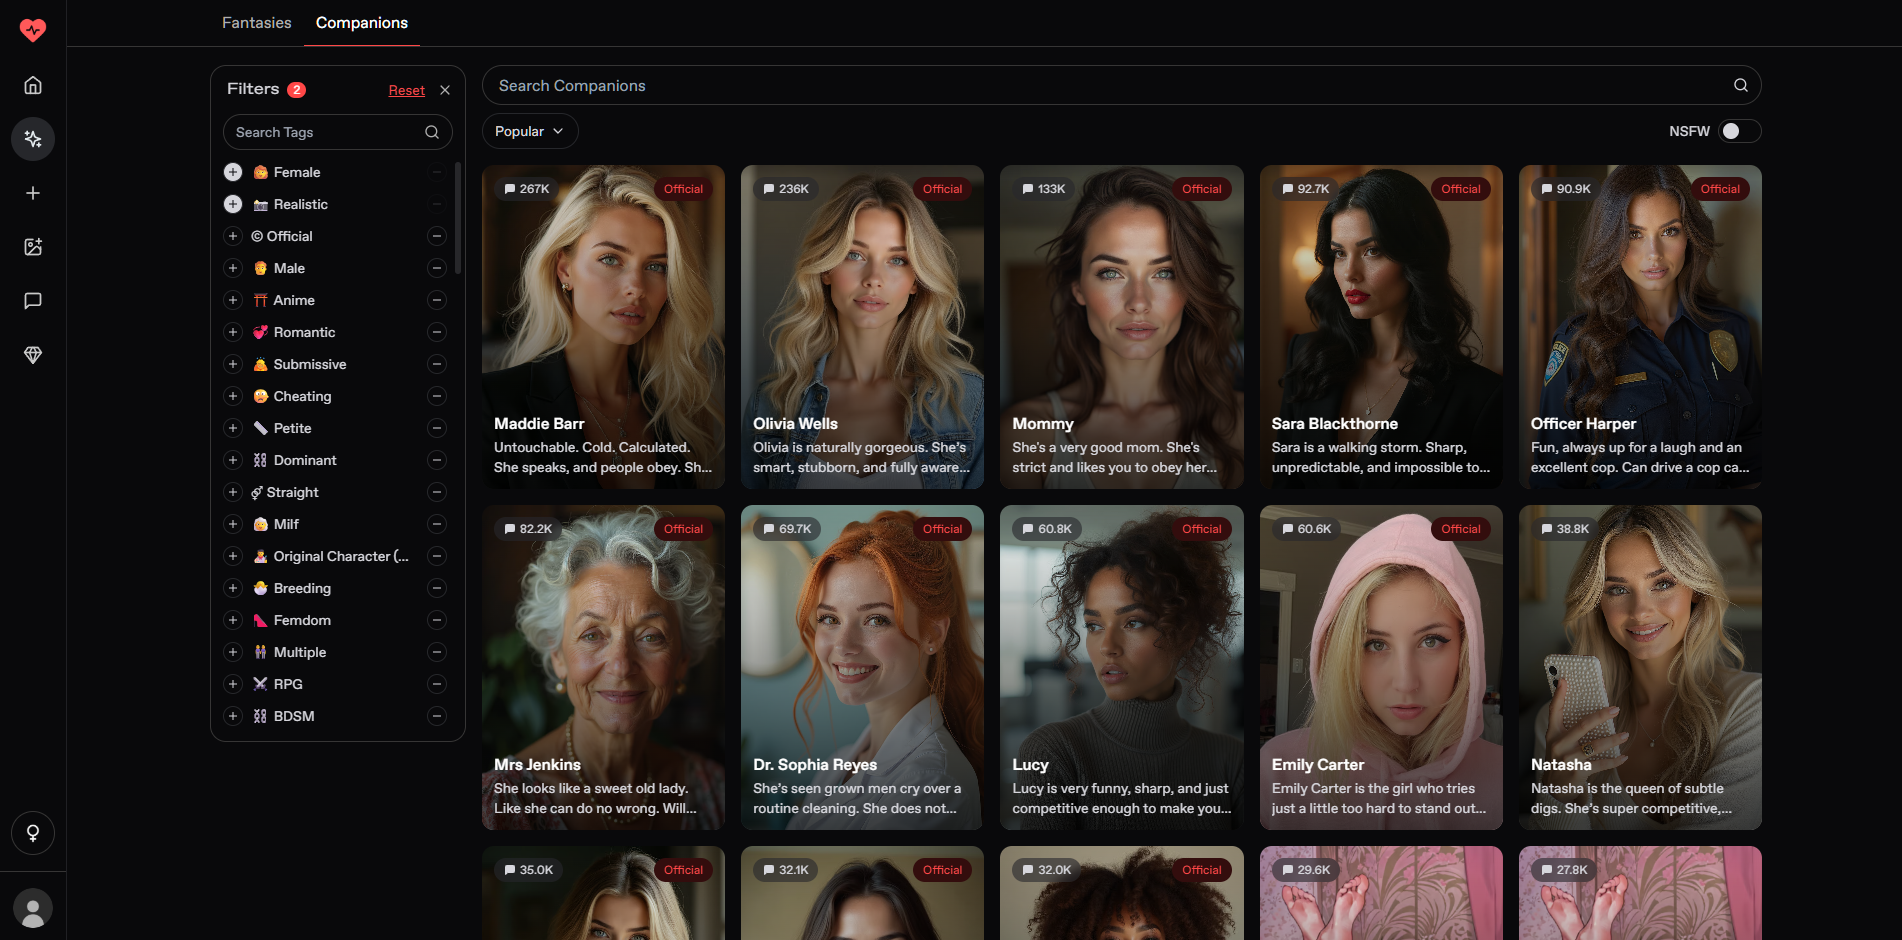Include the Milf tag with plus

pos(233,524)
